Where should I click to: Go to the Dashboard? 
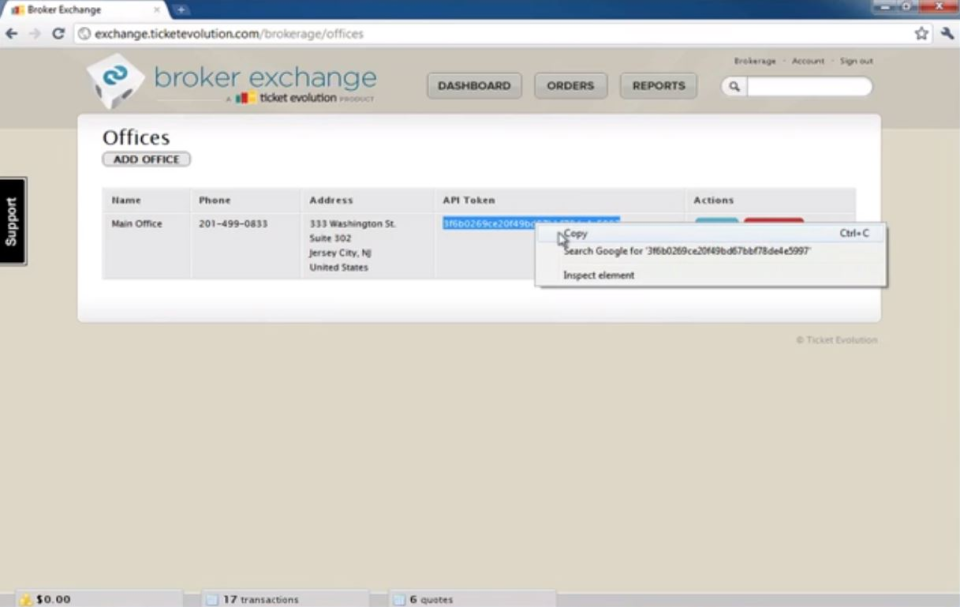(474, 85)
